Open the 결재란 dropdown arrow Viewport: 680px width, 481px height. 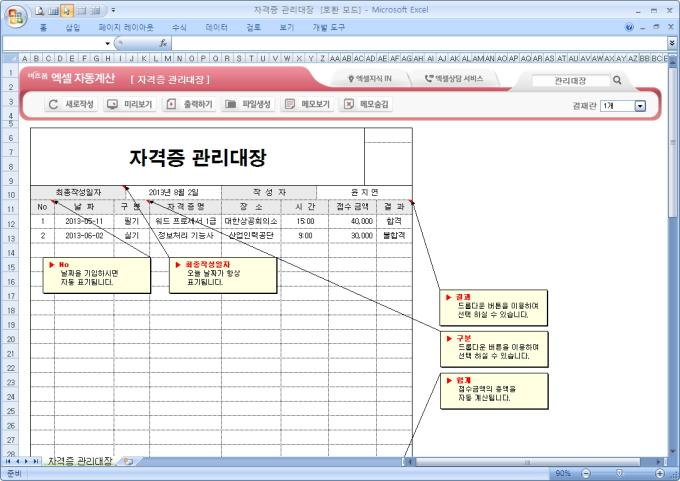point(640,106)
